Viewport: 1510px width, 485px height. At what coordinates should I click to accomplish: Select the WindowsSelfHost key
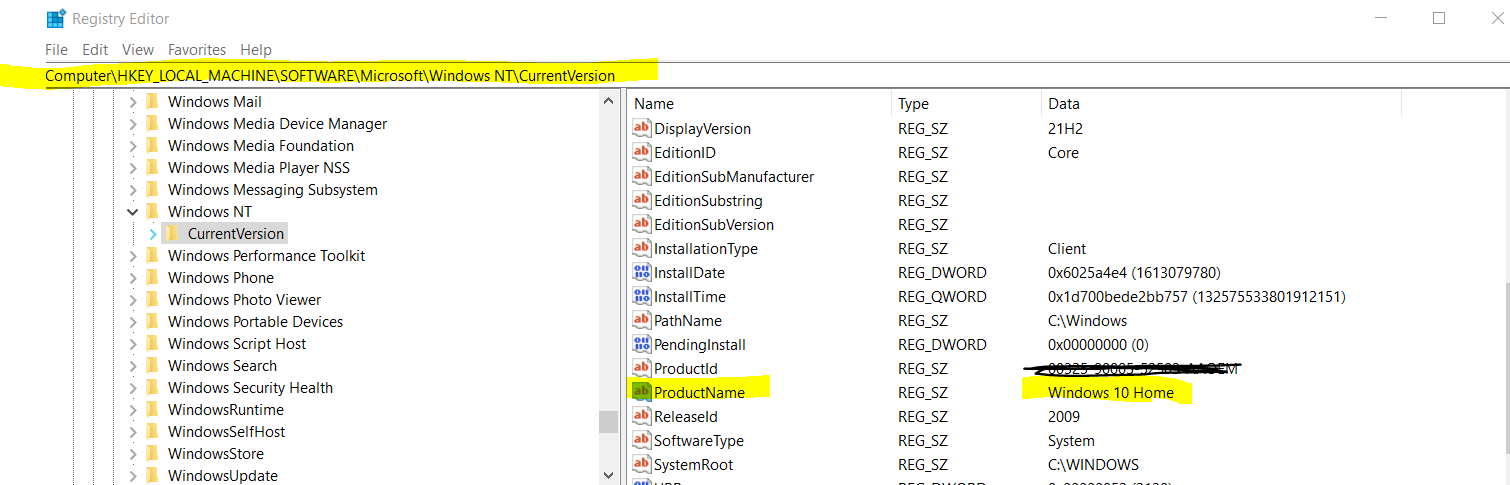[x=226, y=431]
